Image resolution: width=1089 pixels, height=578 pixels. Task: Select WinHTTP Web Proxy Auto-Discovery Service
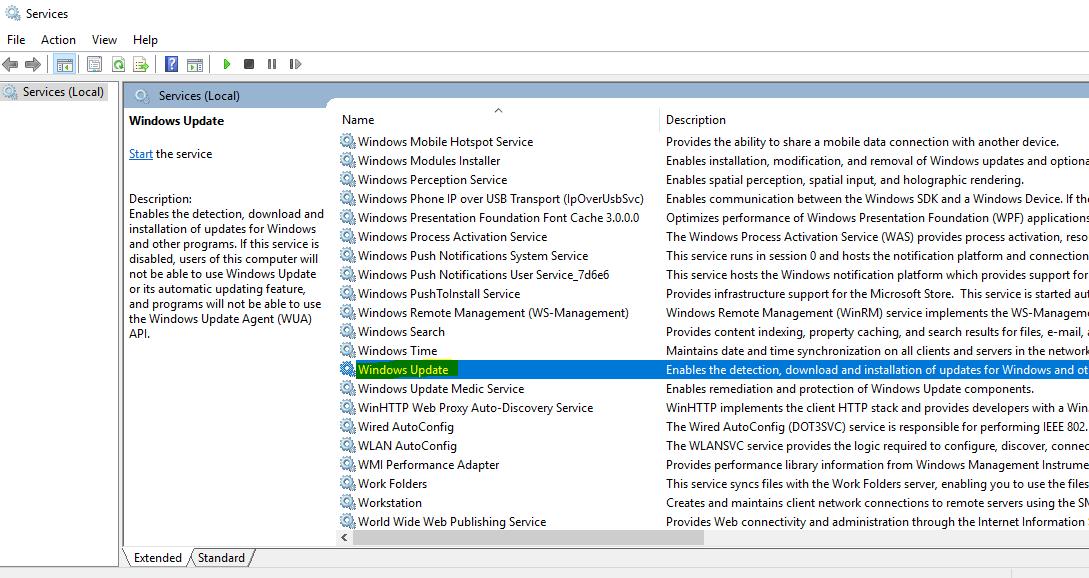(476, 408)
